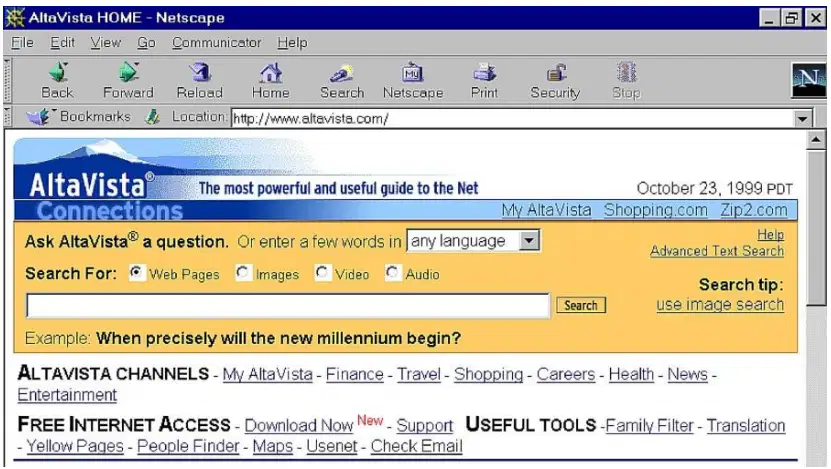Open the Go menu
This screenshot has height=469, width=831.
pyautogui.click(x=146, y=42)
